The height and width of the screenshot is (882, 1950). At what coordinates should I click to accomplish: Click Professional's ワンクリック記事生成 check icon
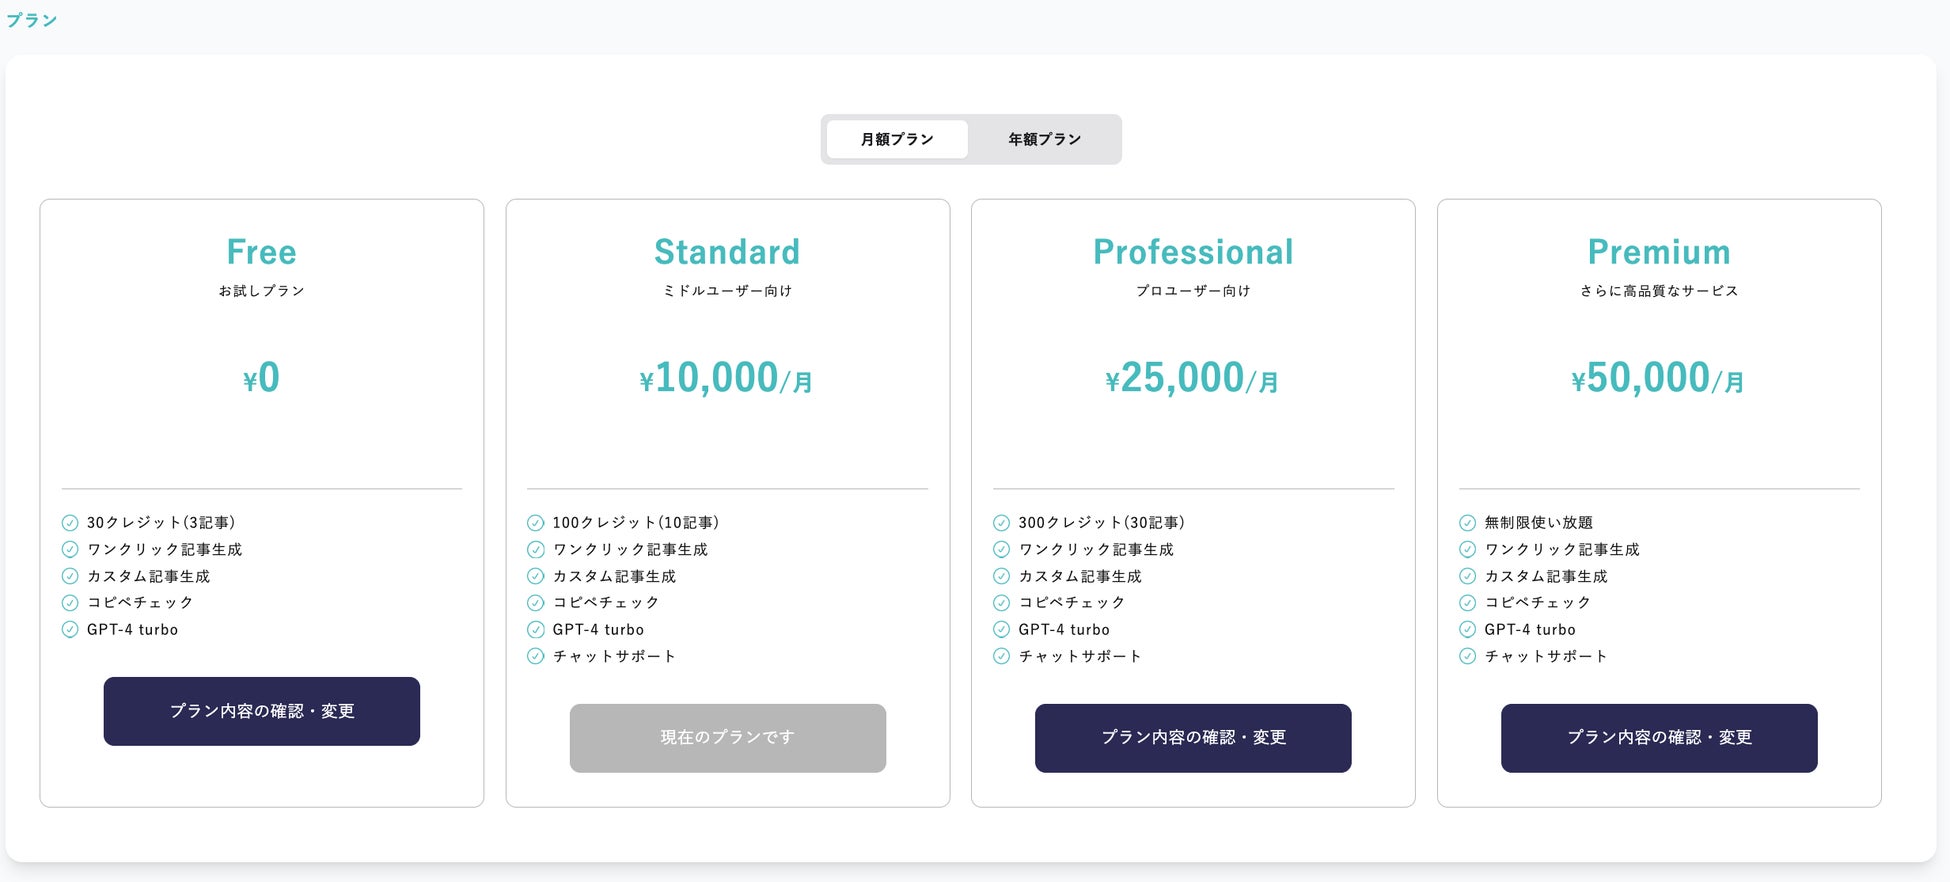tap(1001, 549)
